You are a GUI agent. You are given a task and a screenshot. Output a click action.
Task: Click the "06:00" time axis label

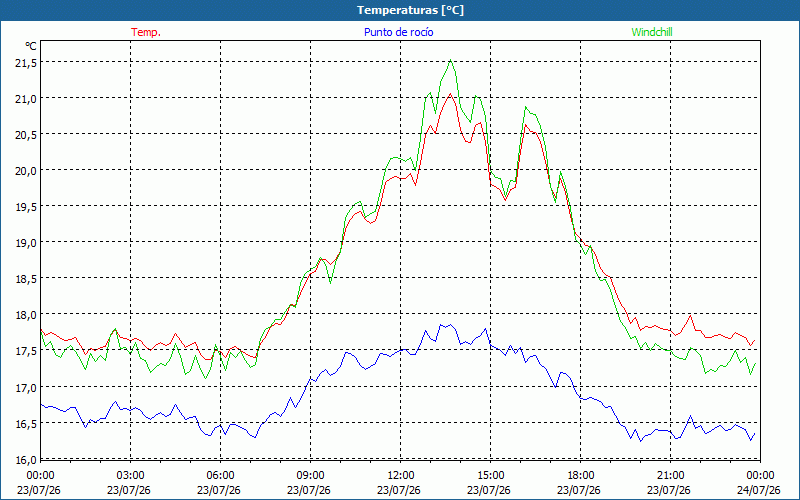pyautogui.click(x=220, y=475)
